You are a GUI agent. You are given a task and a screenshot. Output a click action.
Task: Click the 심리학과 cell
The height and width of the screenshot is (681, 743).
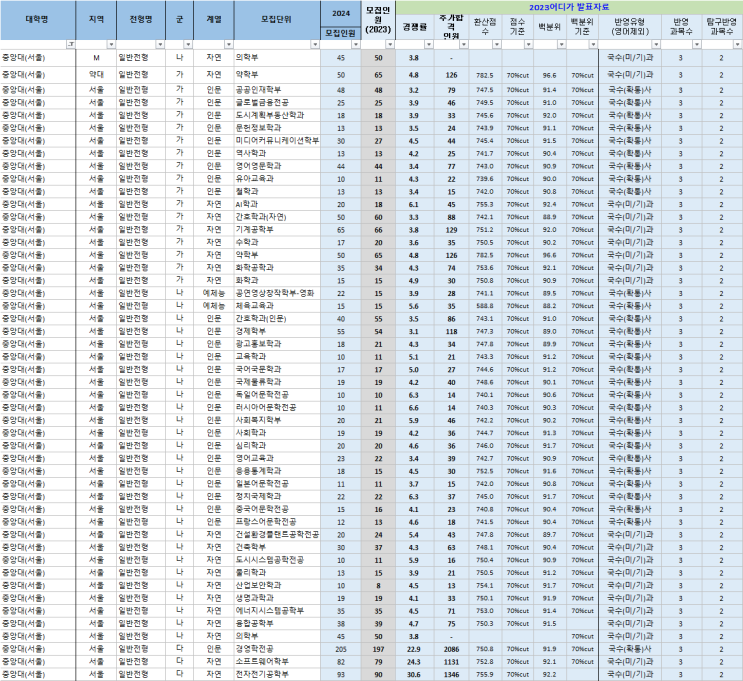tap(277, 446)
